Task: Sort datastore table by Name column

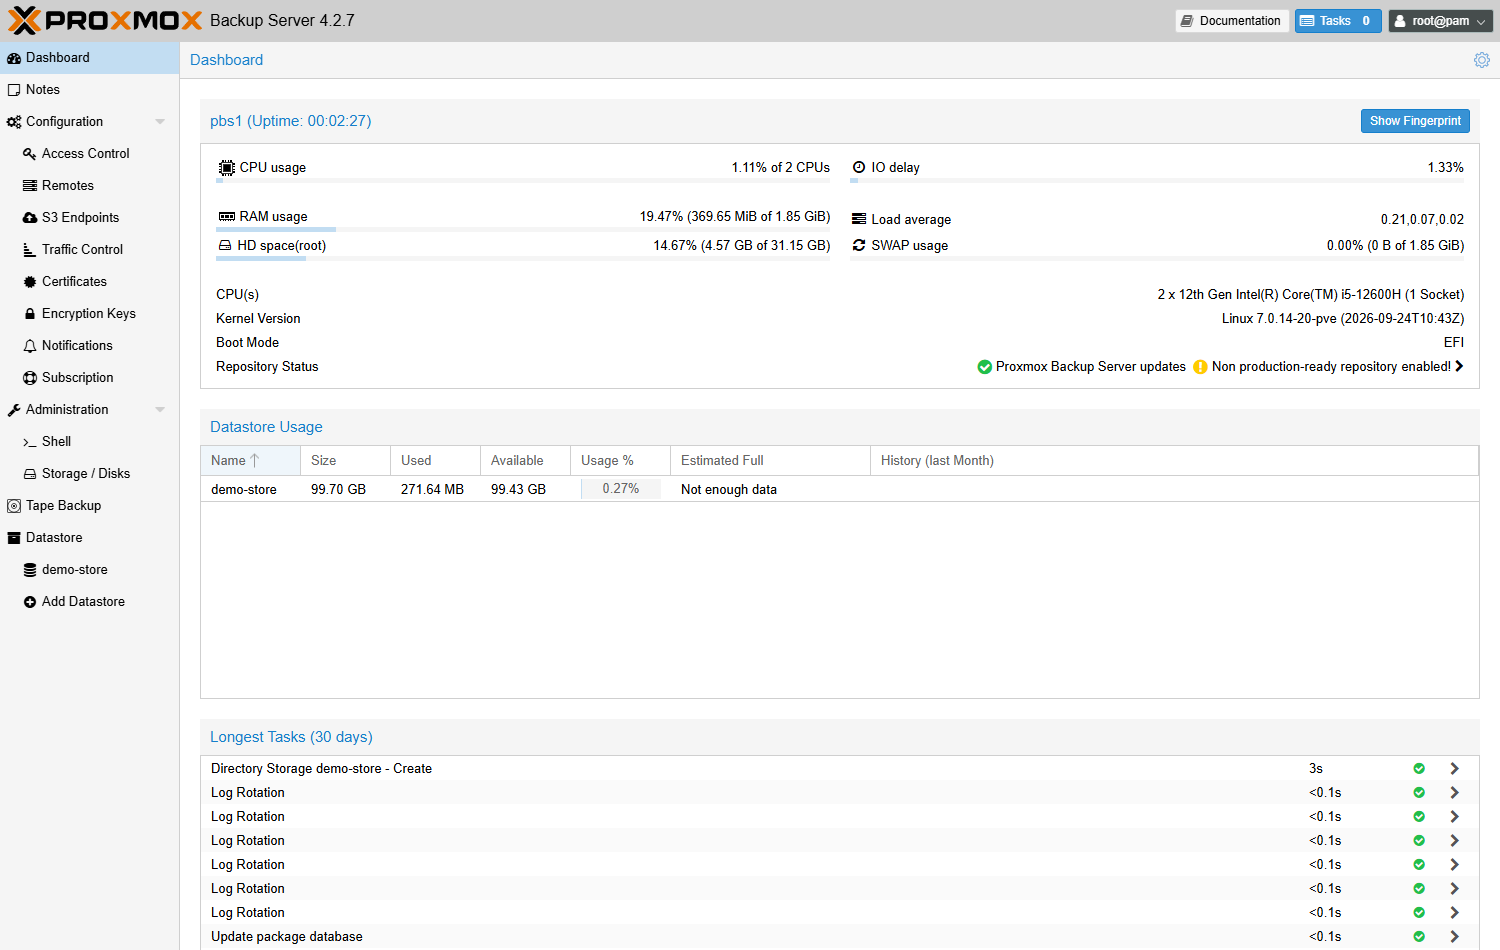Action: pyautogui.click(x=250, y=461)
